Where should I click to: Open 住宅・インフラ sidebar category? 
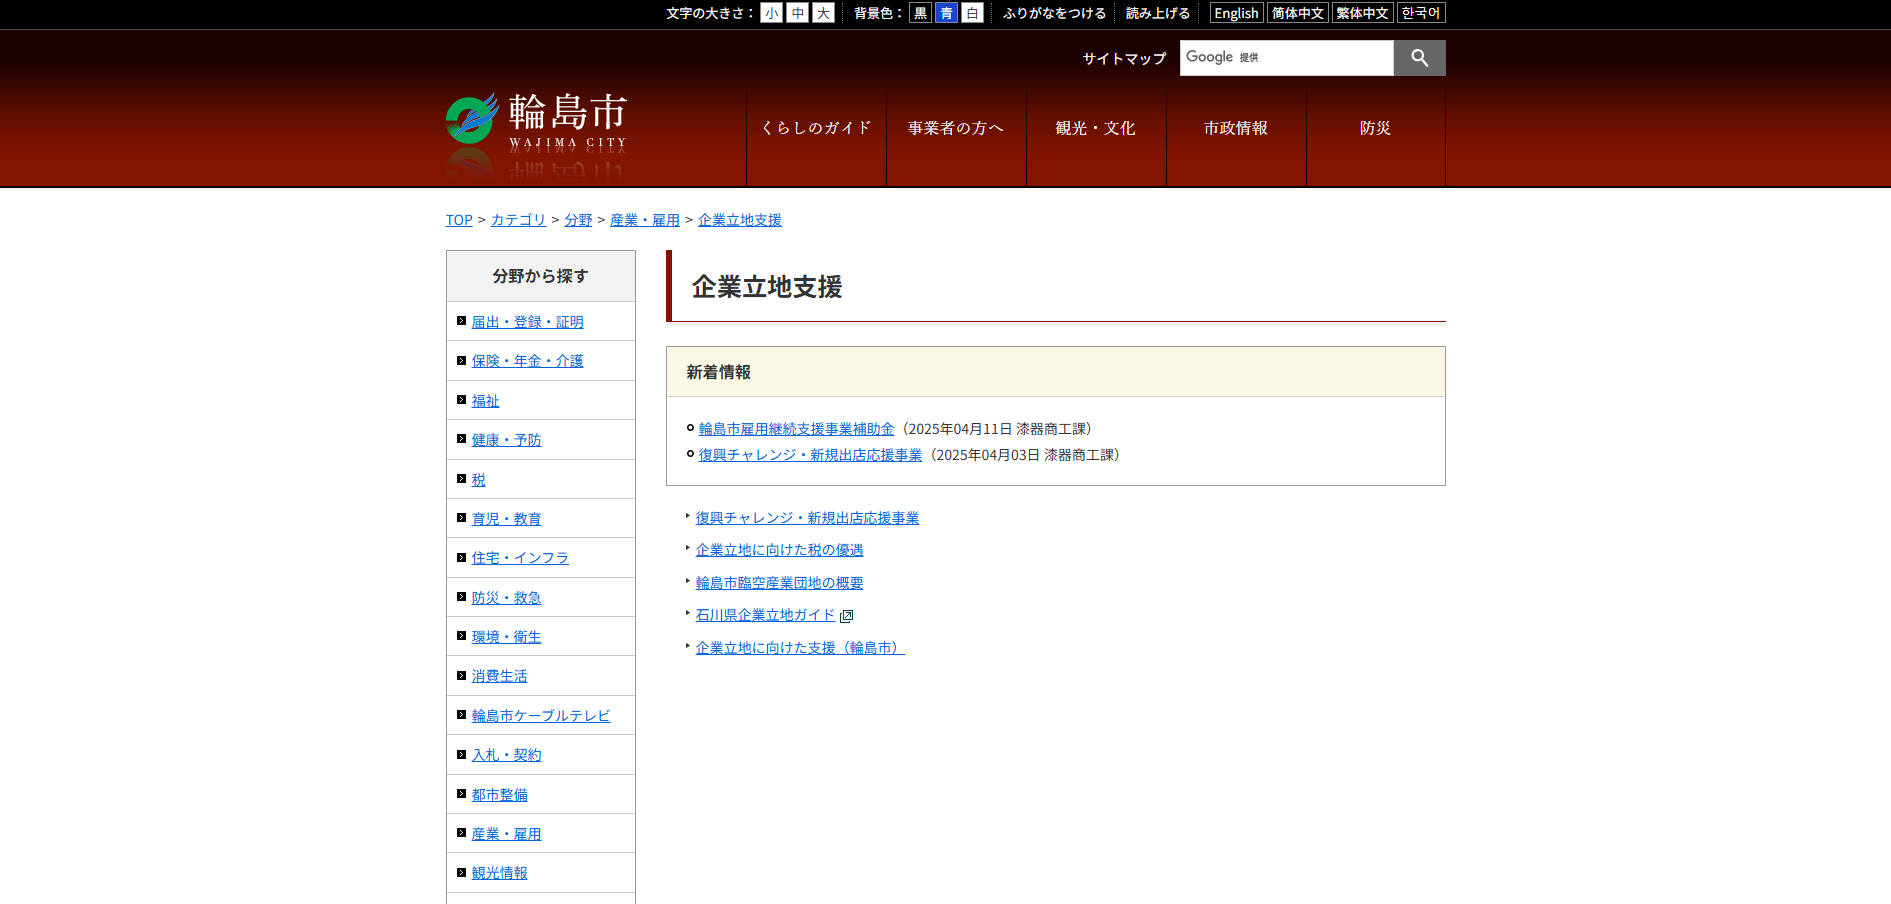point(520,558)
